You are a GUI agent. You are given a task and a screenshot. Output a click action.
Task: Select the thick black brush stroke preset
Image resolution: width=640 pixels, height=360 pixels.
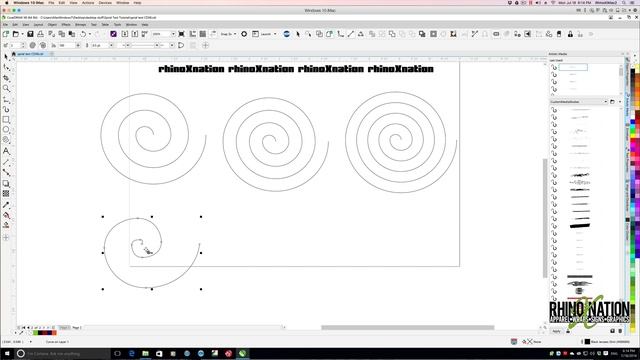tap(580, 225)
